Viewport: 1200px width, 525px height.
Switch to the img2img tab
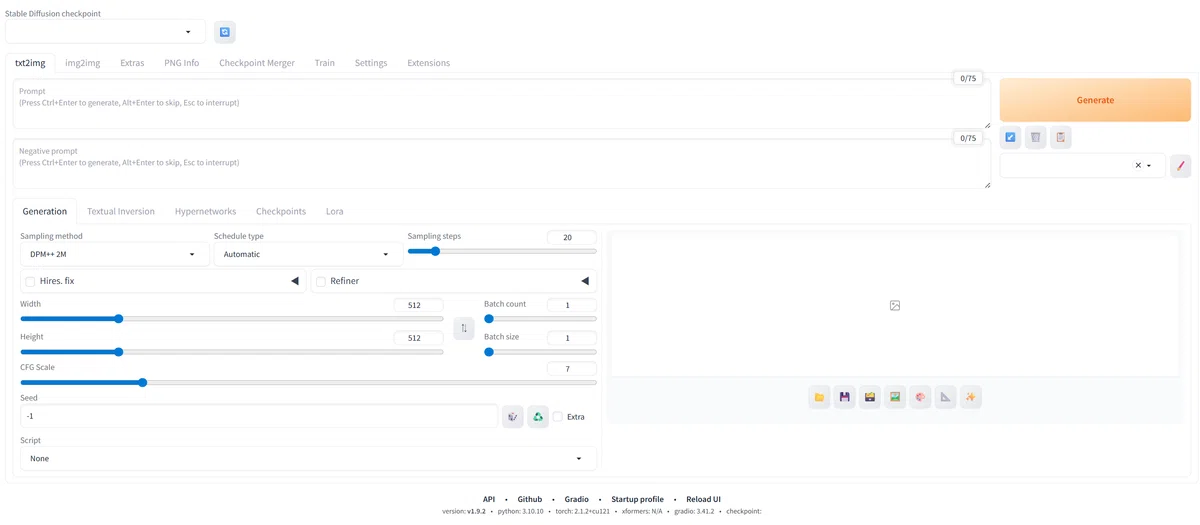tap(83, 63)
